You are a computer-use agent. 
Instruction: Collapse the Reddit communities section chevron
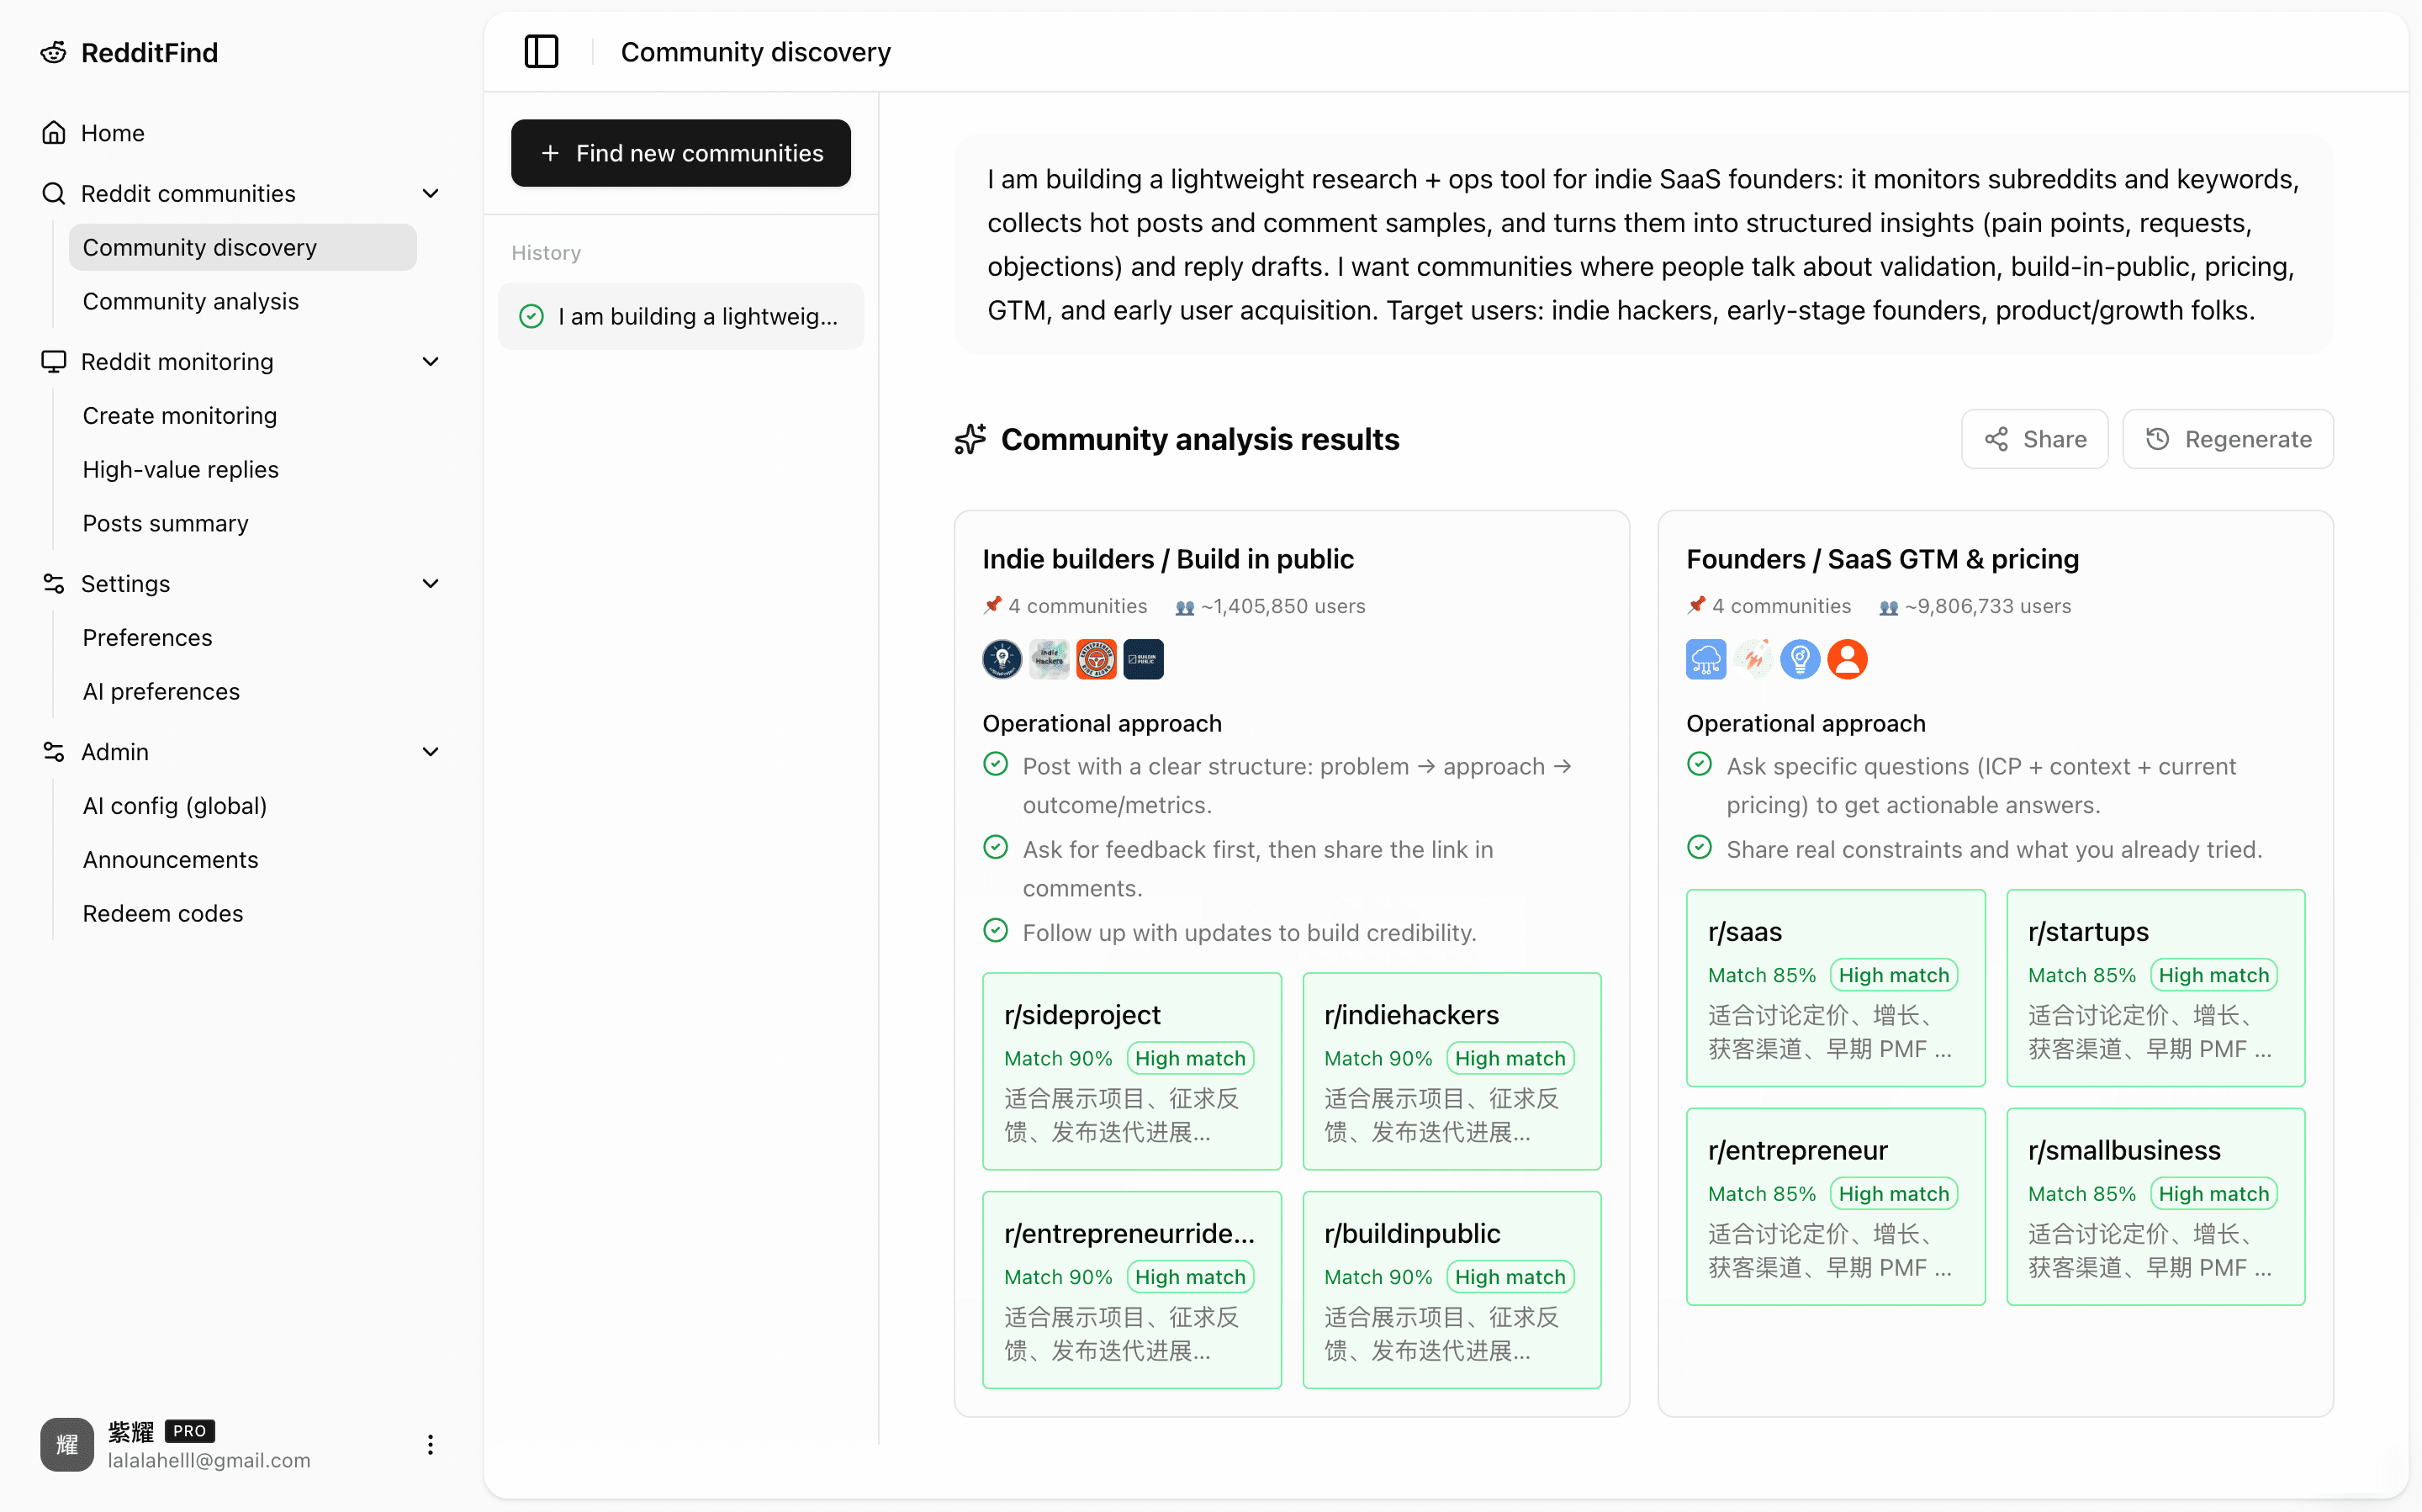point(430,193)
